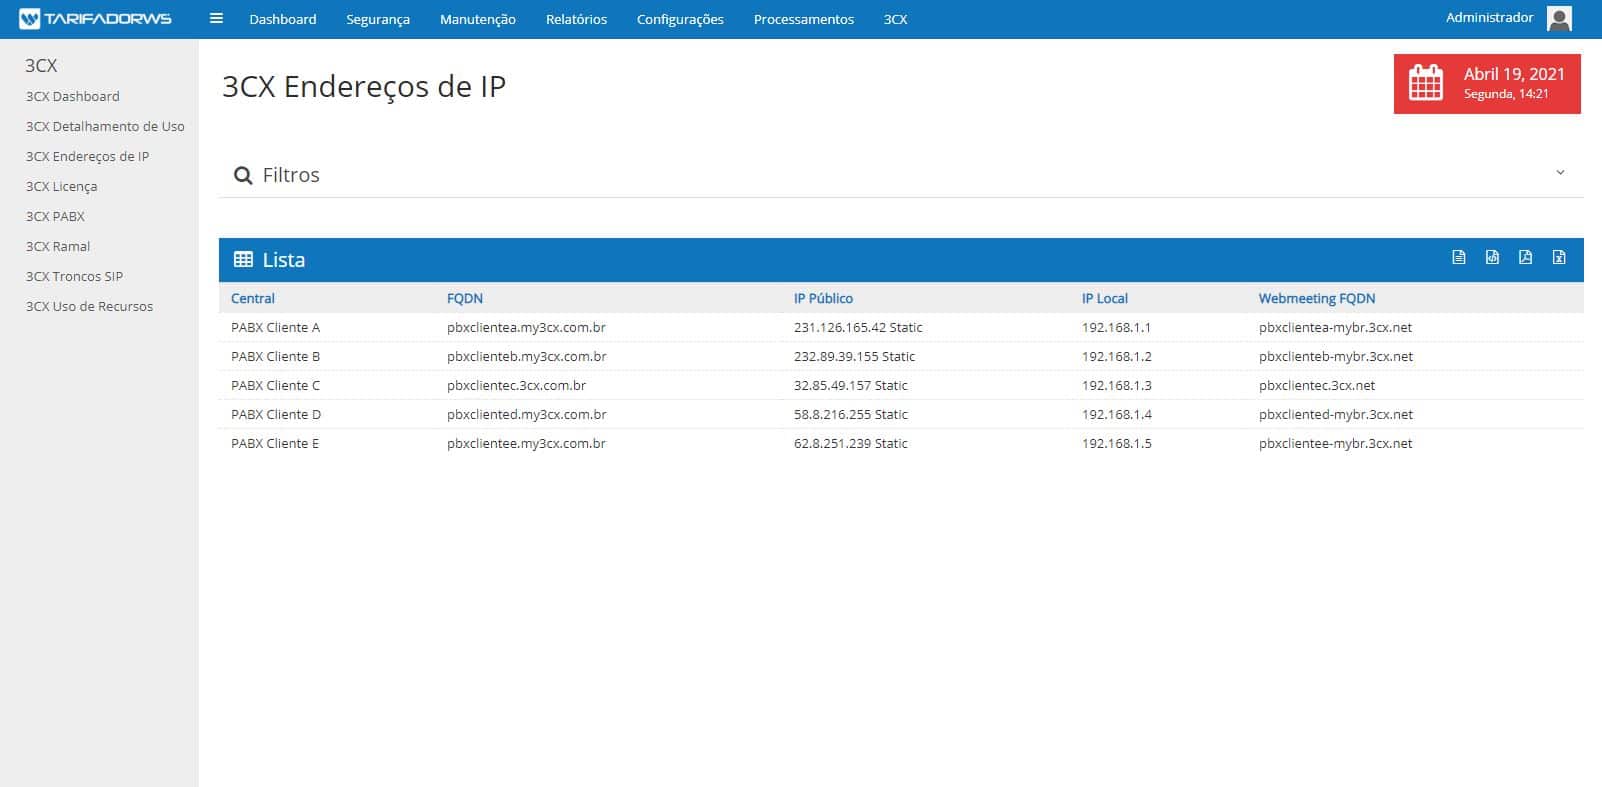The width and height of the screenshot is (1602, 787).
Task: Open the Processamentos menu
Action: [804, 19]
